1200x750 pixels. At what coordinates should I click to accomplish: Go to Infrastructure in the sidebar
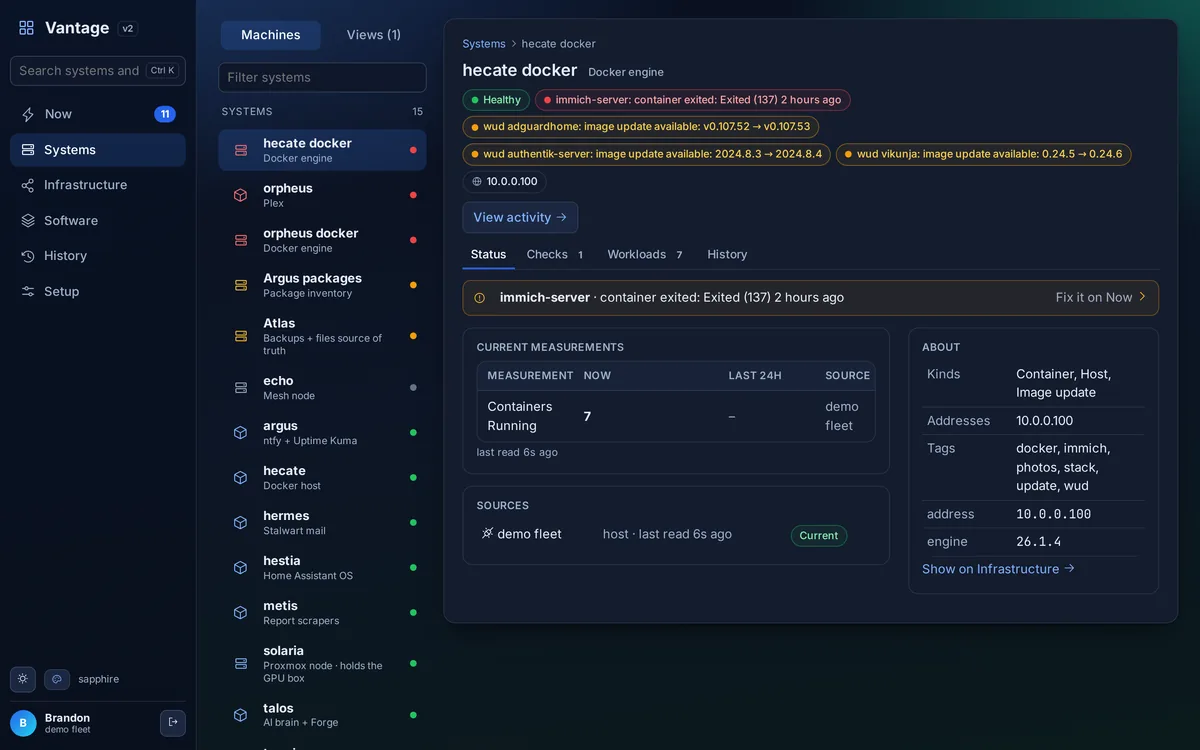(x=98, y=185)
